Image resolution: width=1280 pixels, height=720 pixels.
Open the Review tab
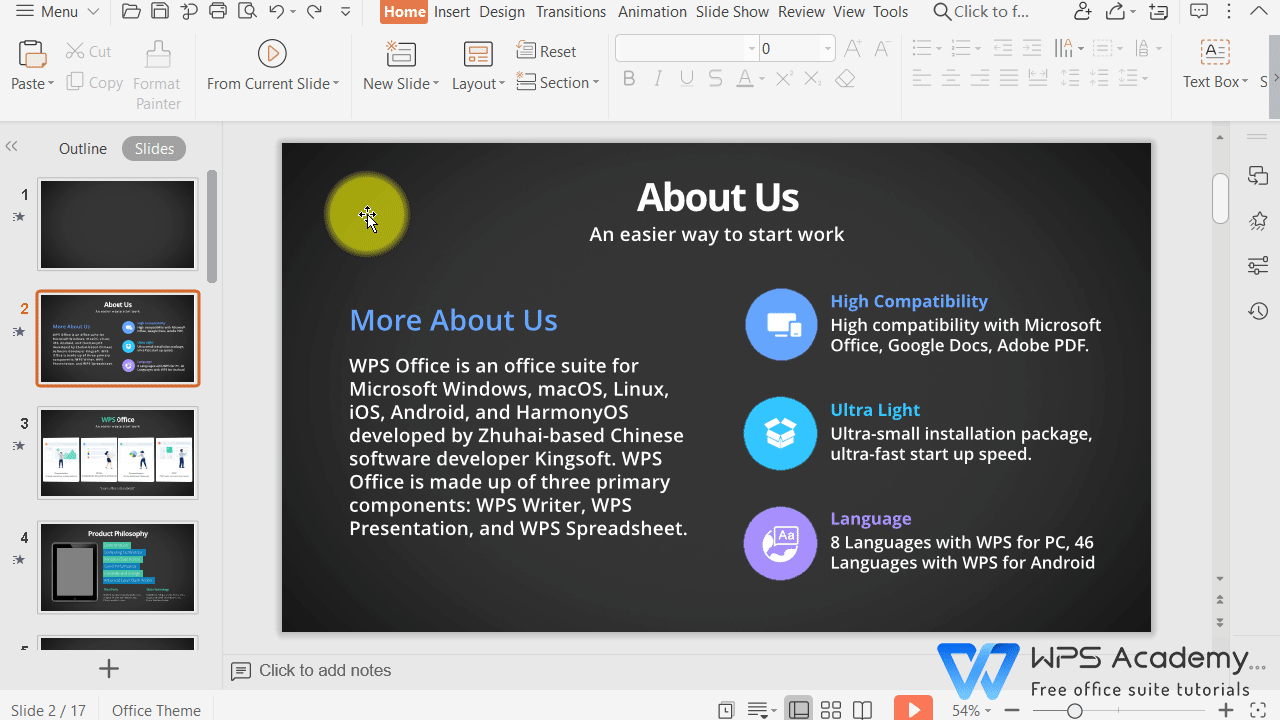pyautogui.click(x=802, y=12)
